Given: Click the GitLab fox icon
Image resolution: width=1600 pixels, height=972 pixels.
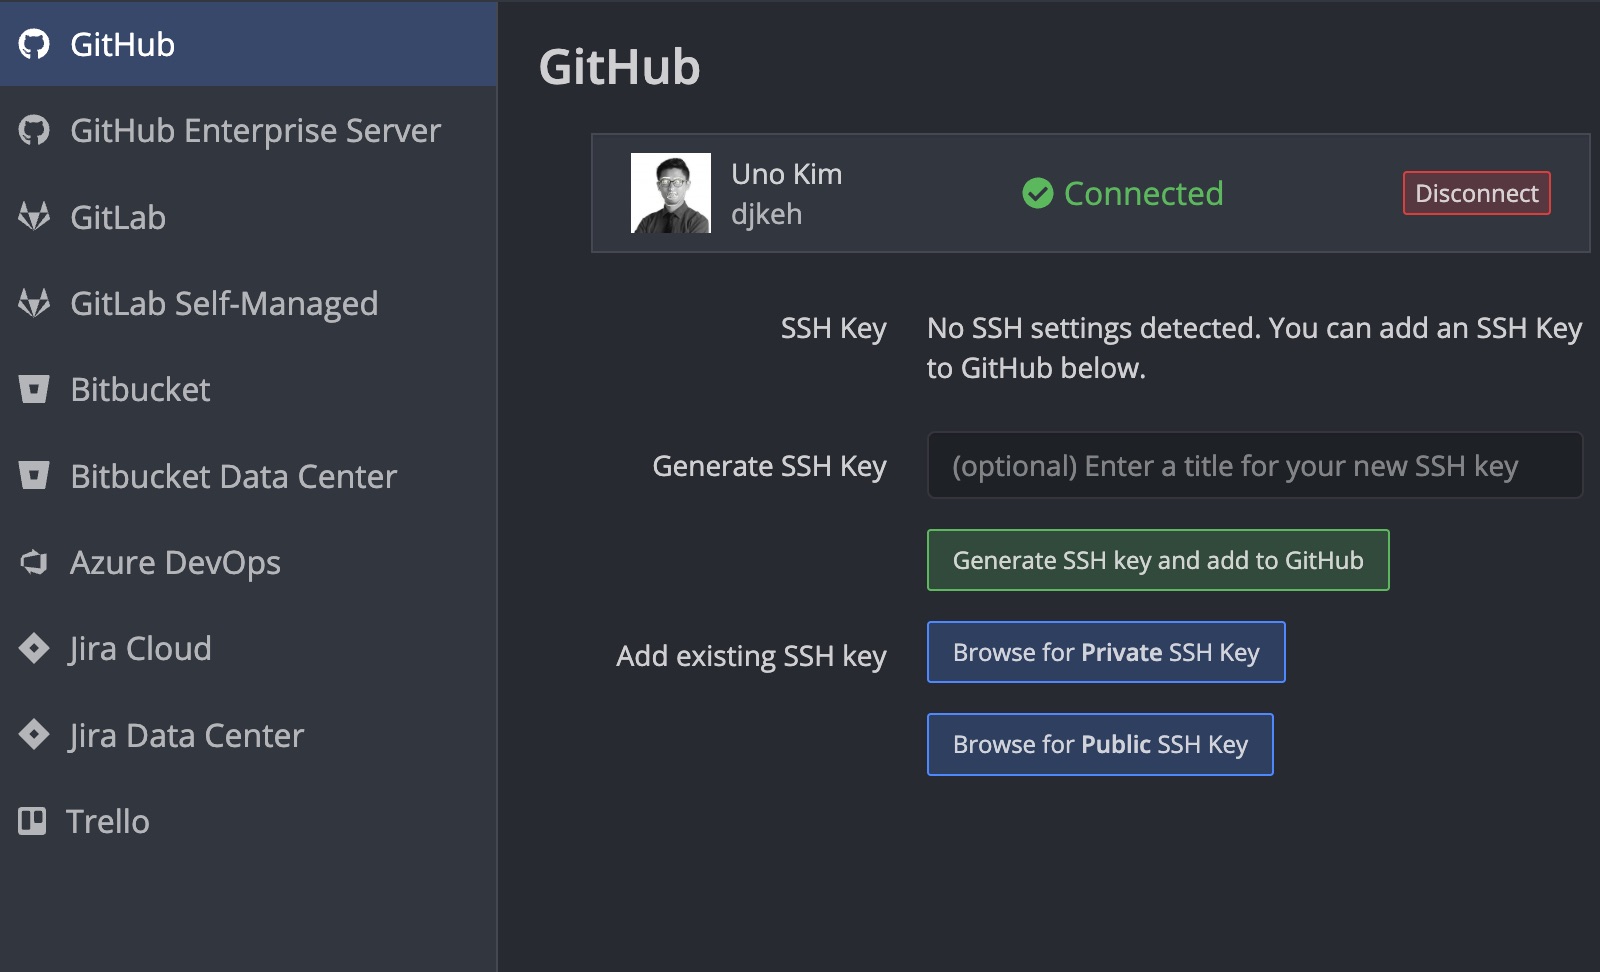Looking at the screenshot, I should click(x=34, y=217).
